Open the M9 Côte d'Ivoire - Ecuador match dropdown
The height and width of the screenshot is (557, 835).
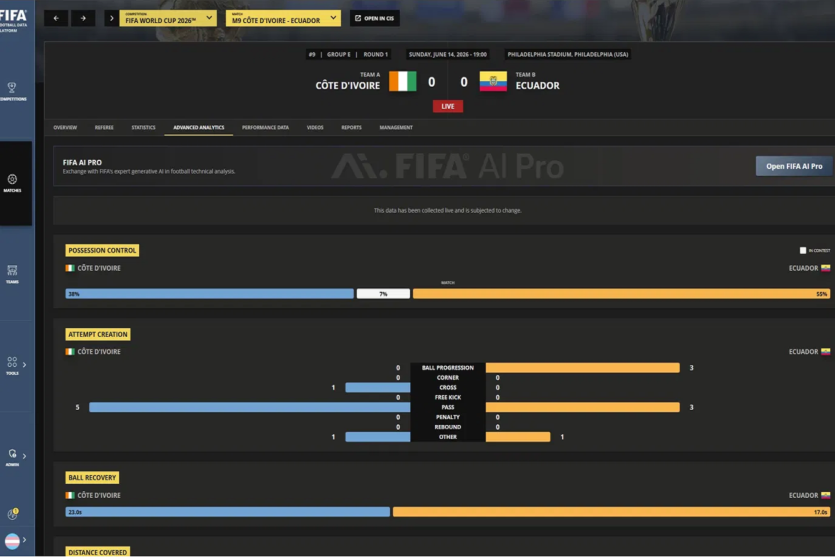283,18
